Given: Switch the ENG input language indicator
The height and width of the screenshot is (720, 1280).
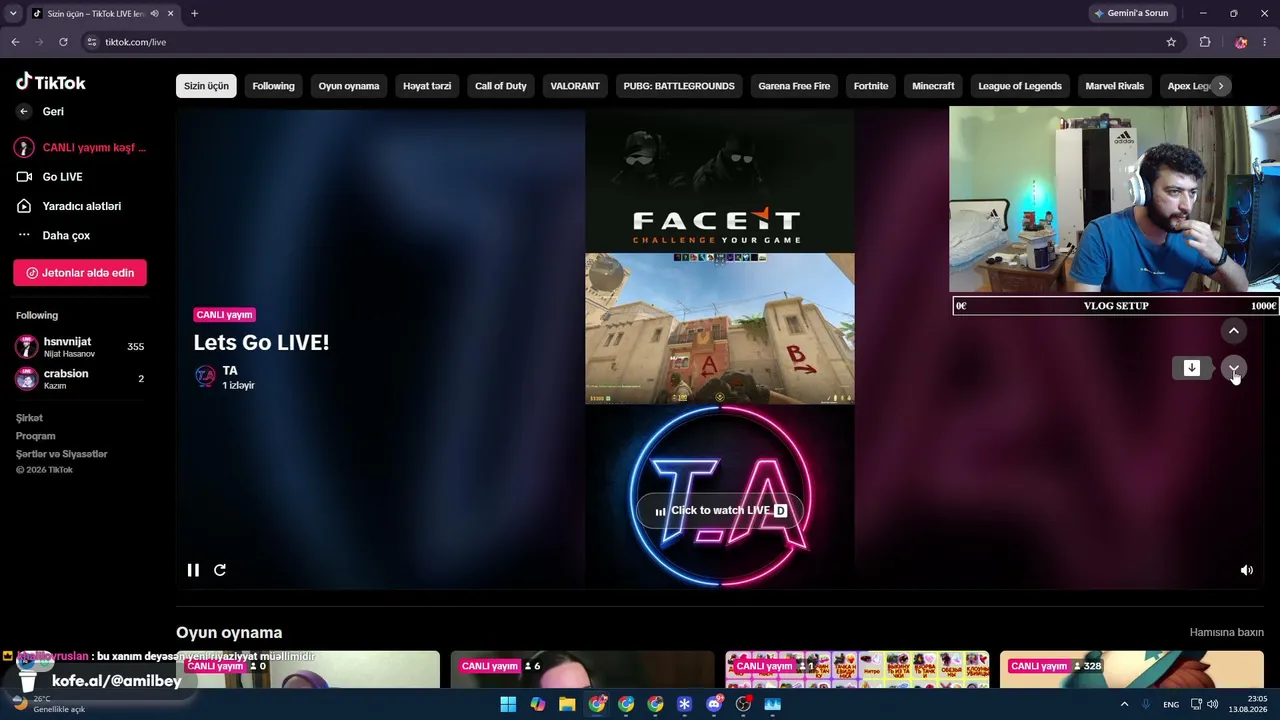Looking at the screenshot, I should [x=1171, y=705].
